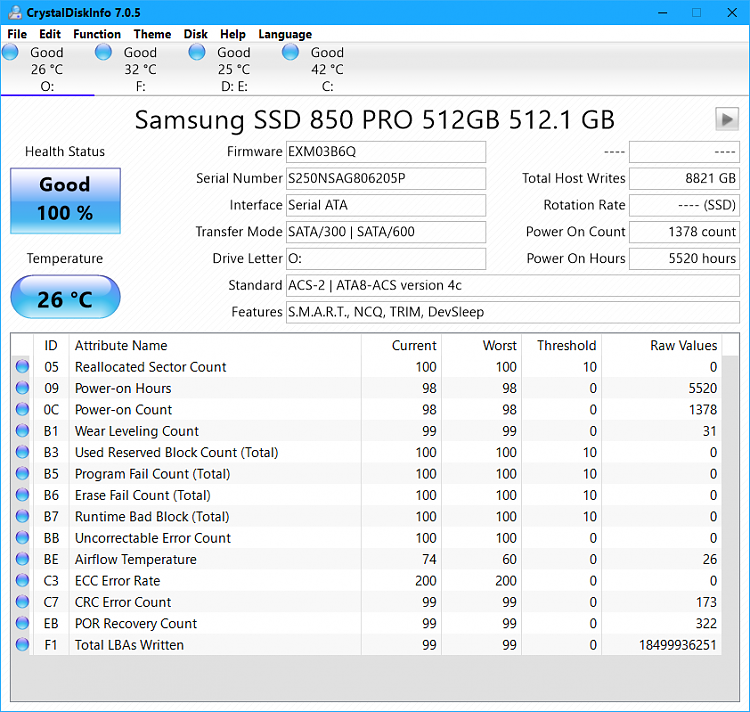The image size is (750, 712).
Task: Open the Theme menu
Action: [152, 34]
